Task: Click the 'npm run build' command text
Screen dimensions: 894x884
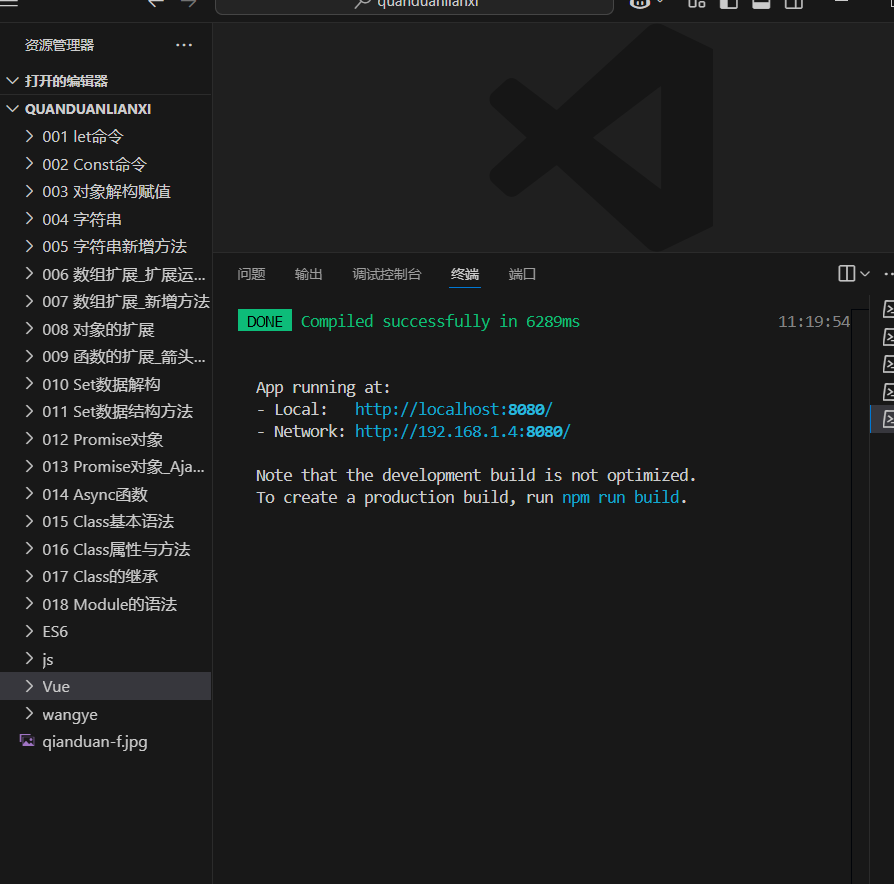Action: tap(620, 497)
